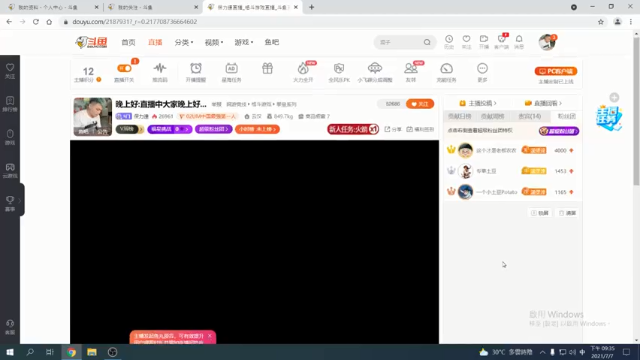Click the heart Follow icon in left sidebar

coord(10,71)
